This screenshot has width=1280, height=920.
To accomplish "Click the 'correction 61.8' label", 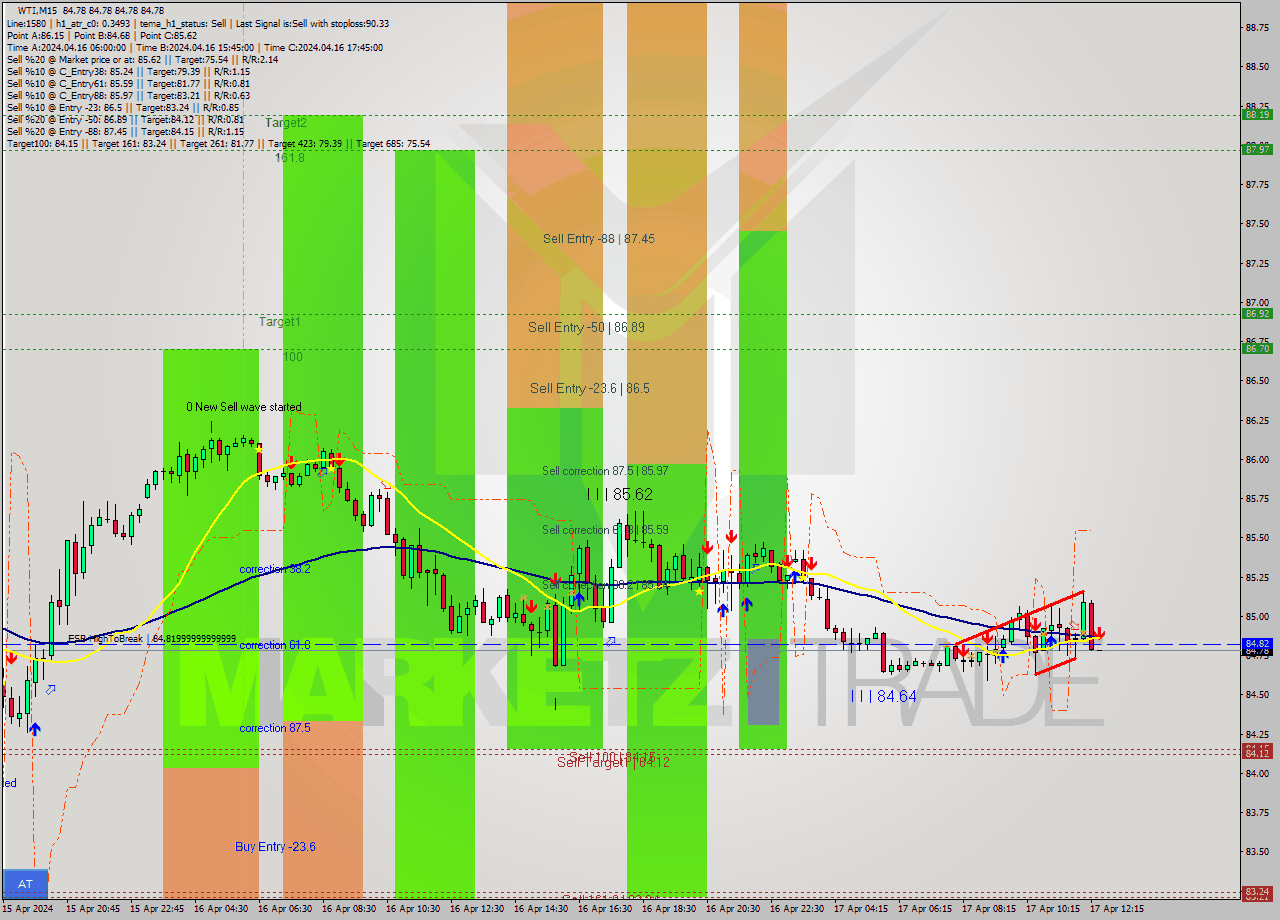I will click(275, 646).
